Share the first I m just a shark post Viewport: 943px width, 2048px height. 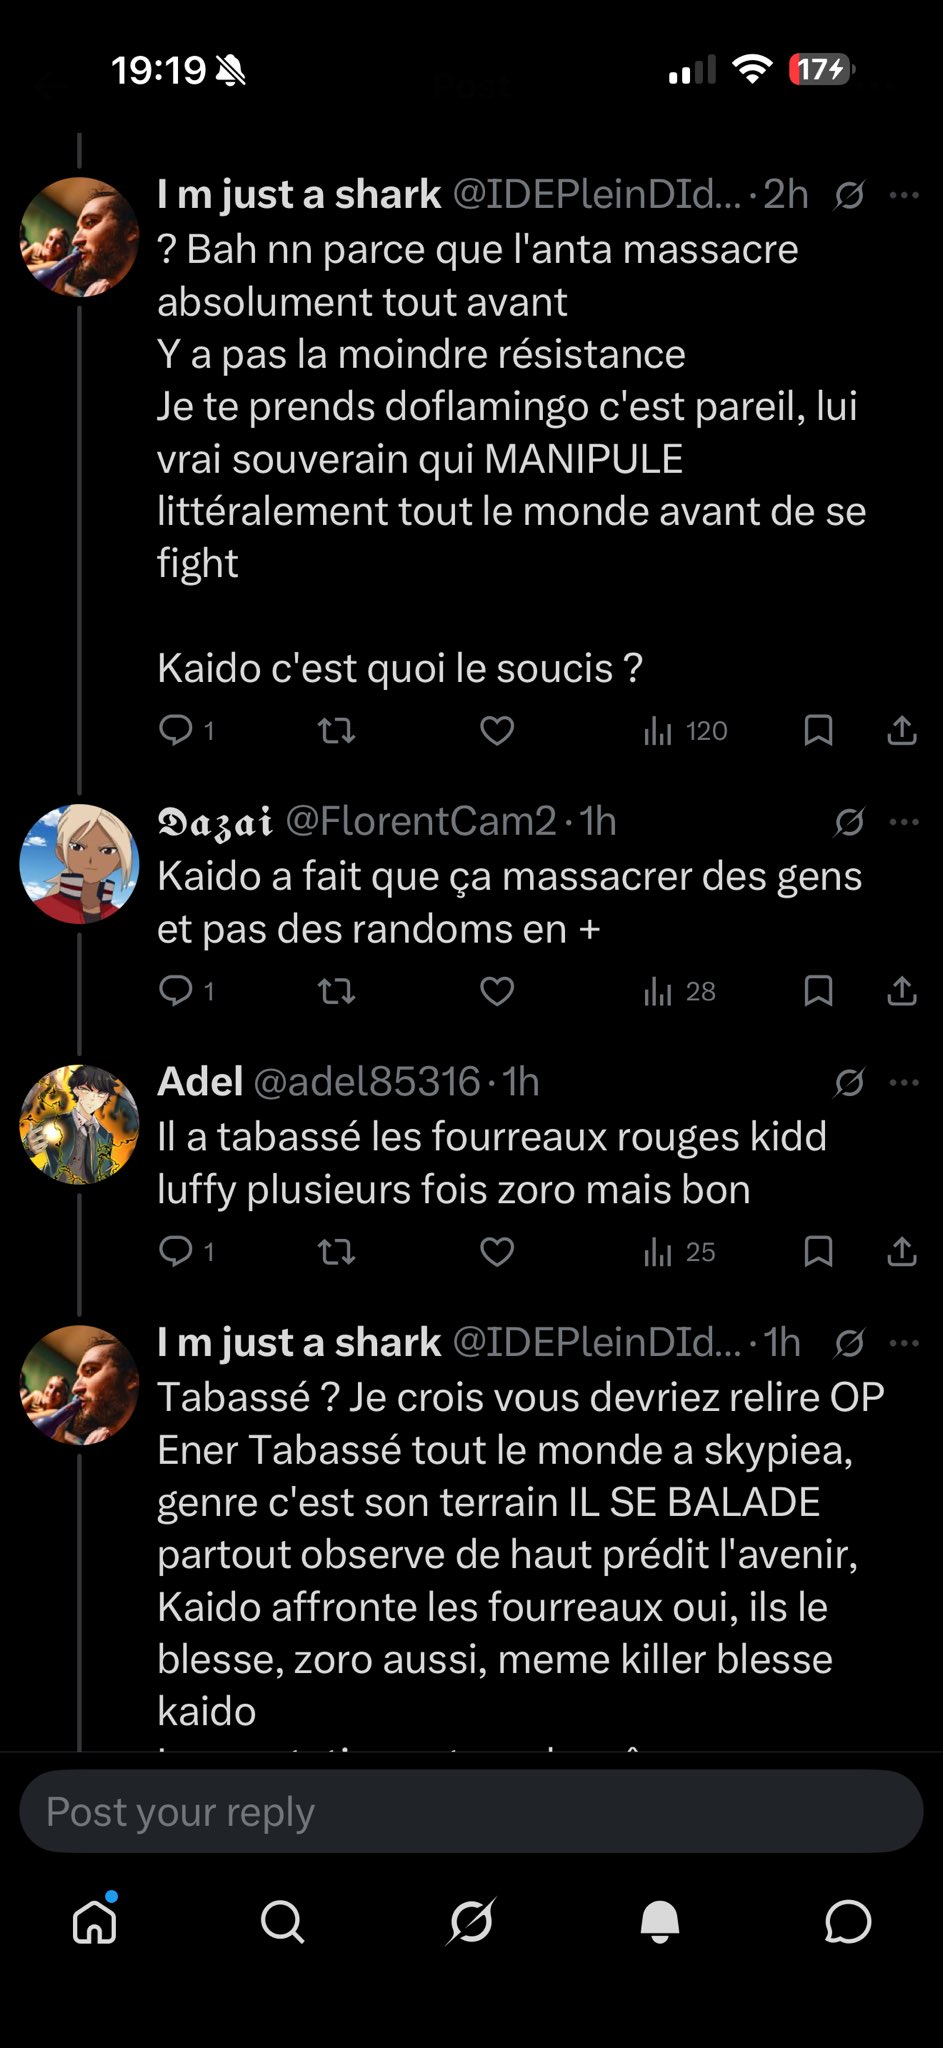[x=902, y=731]
